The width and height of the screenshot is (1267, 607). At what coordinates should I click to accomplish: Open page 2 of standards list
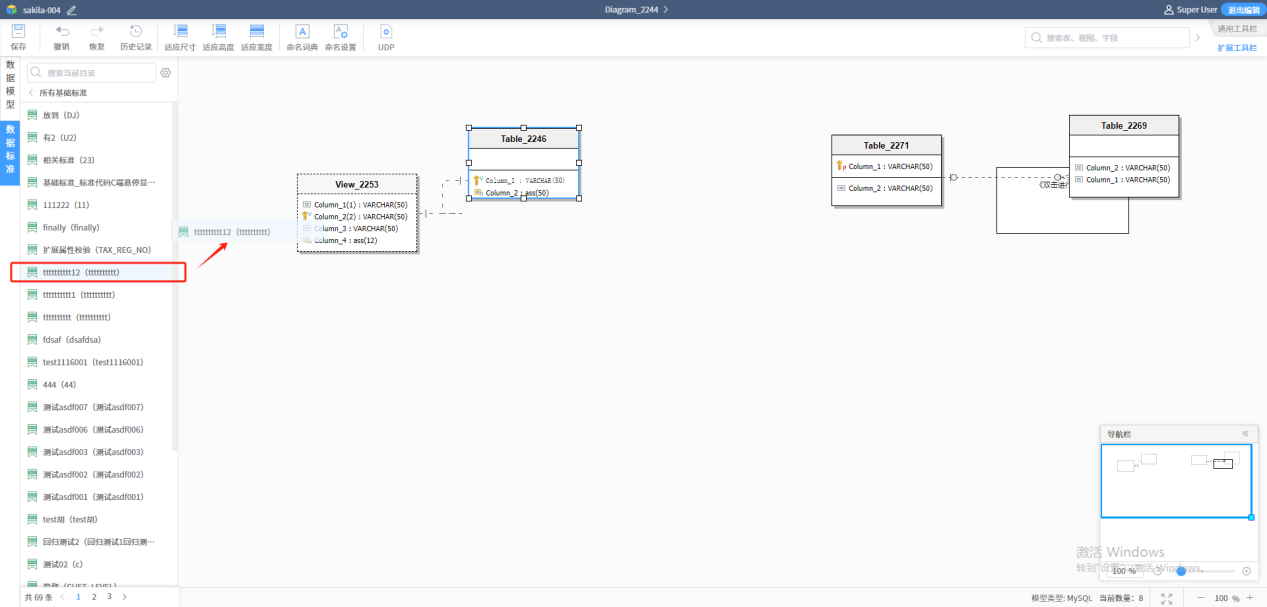point(94,597)
